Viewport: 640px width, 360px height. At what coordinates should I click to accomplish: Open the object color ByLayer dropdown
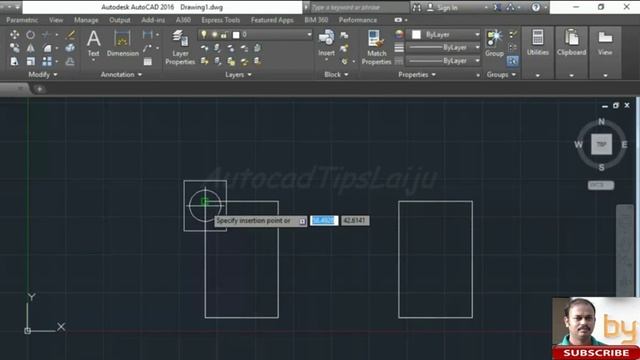pos(477,35)
